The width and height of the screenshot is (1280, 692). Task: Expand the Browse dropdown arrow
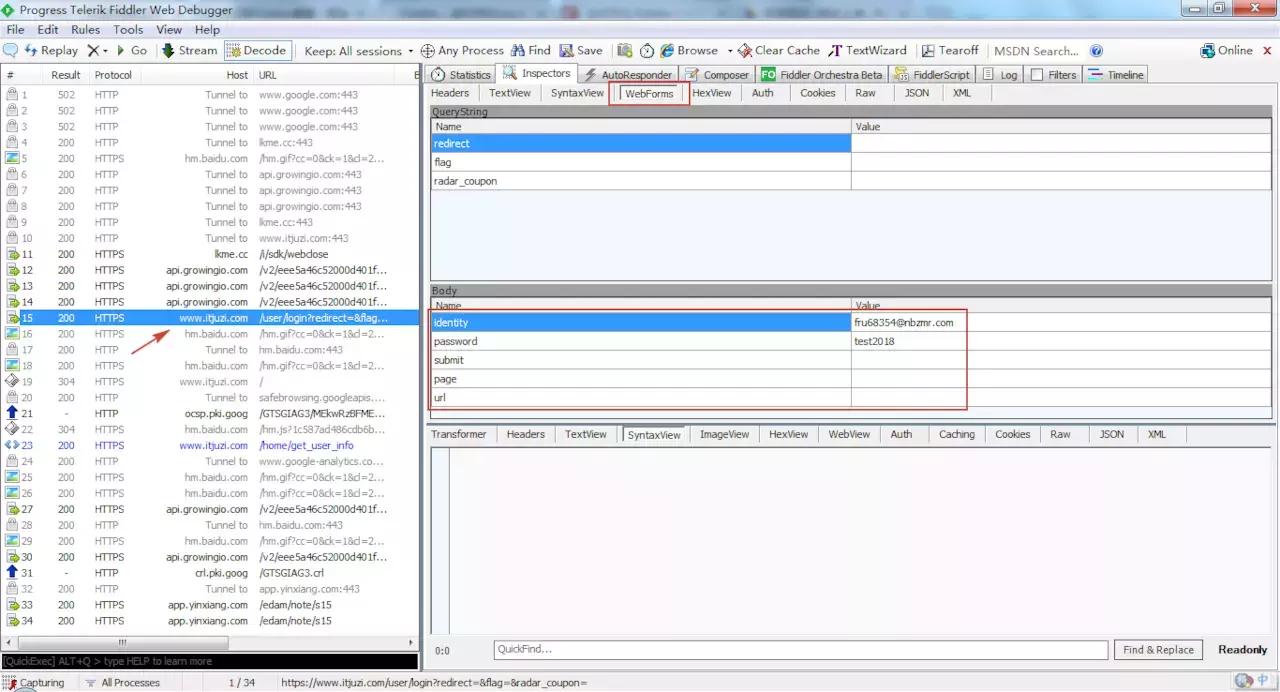729,50
